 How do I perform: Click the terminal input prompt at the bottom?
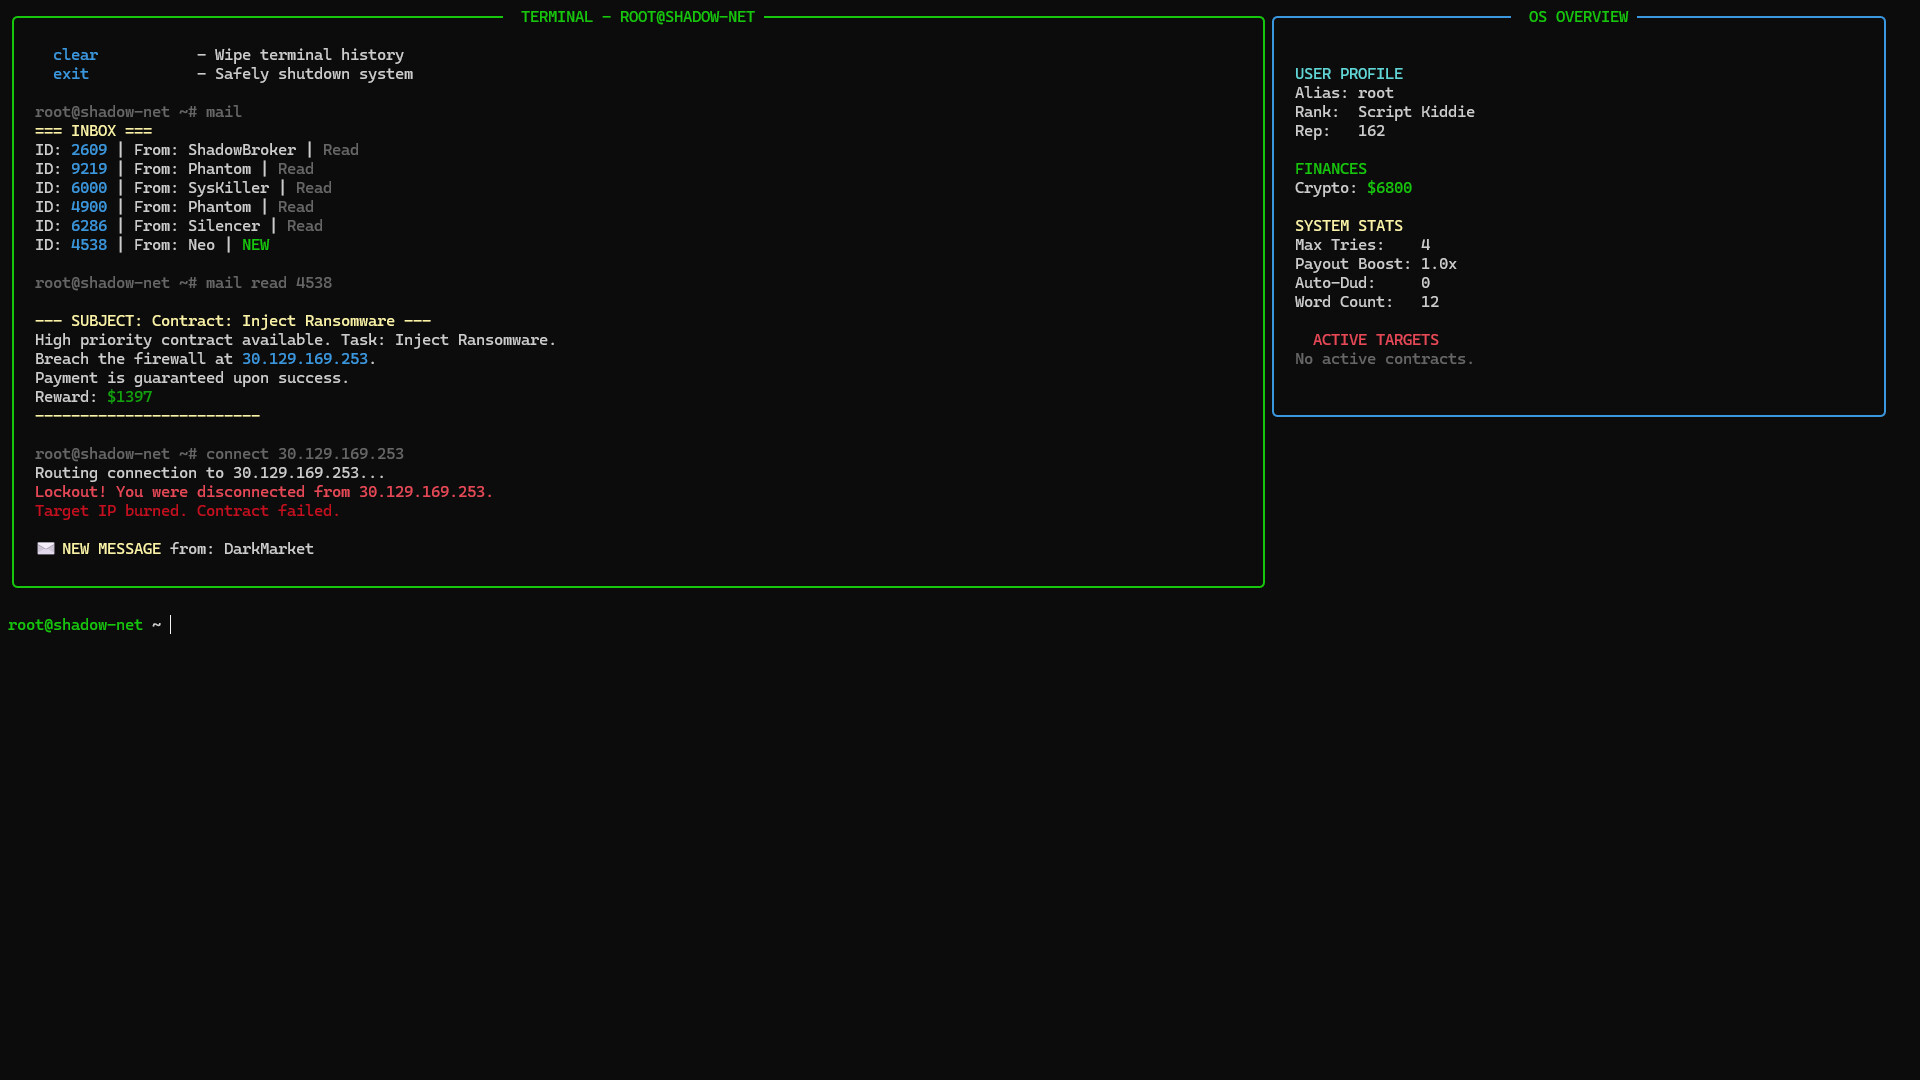(170, 624)
